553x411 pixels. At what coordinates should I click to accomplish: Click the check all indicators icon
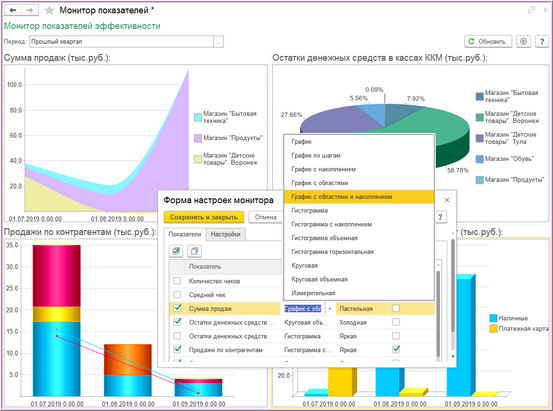point(176,251)
